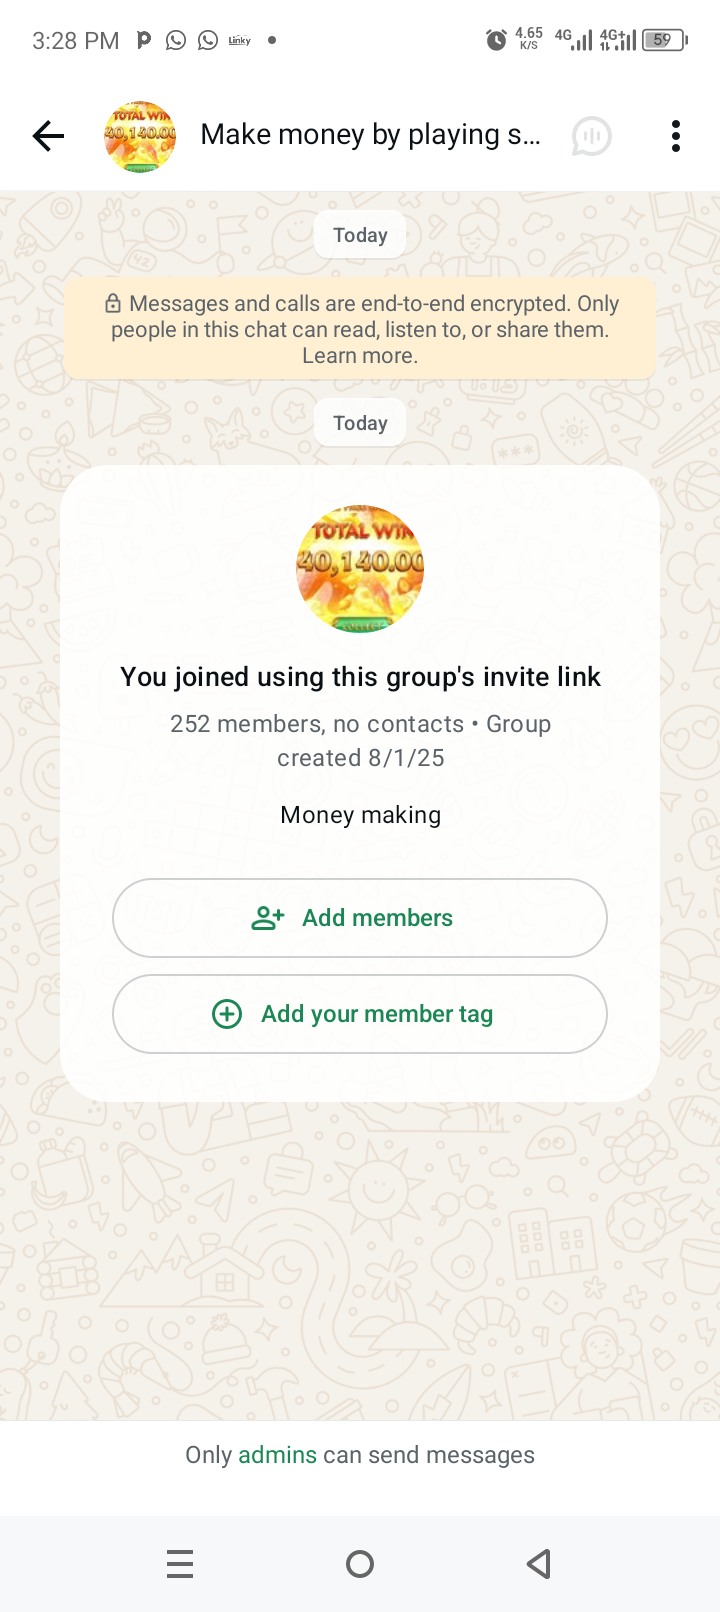
Task: Tap the alarm icon in the status bar
Action: tap(496, 40)
